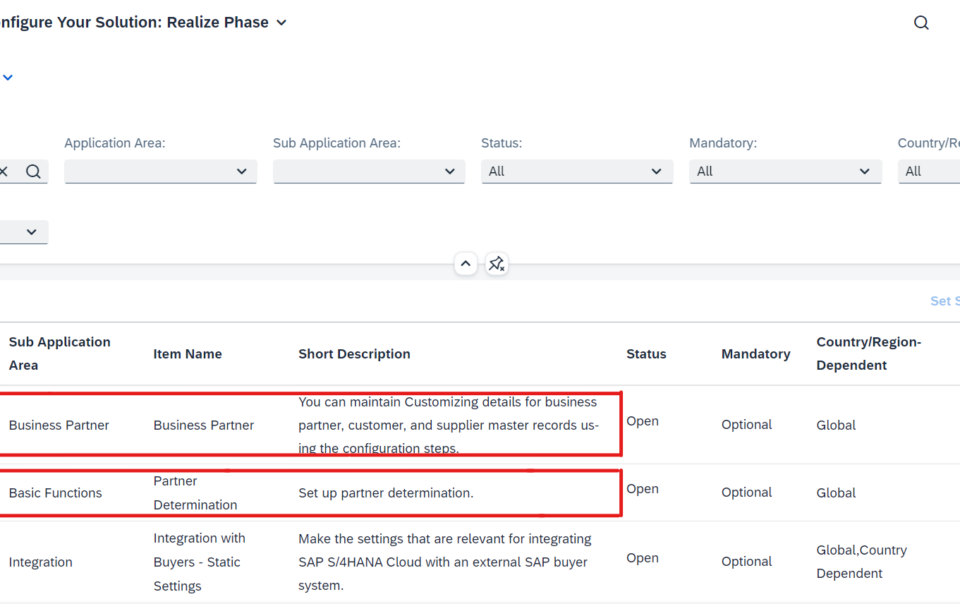Click the Country/Region-Dependent column header
The image size is (960, 604).
(868, 353)
